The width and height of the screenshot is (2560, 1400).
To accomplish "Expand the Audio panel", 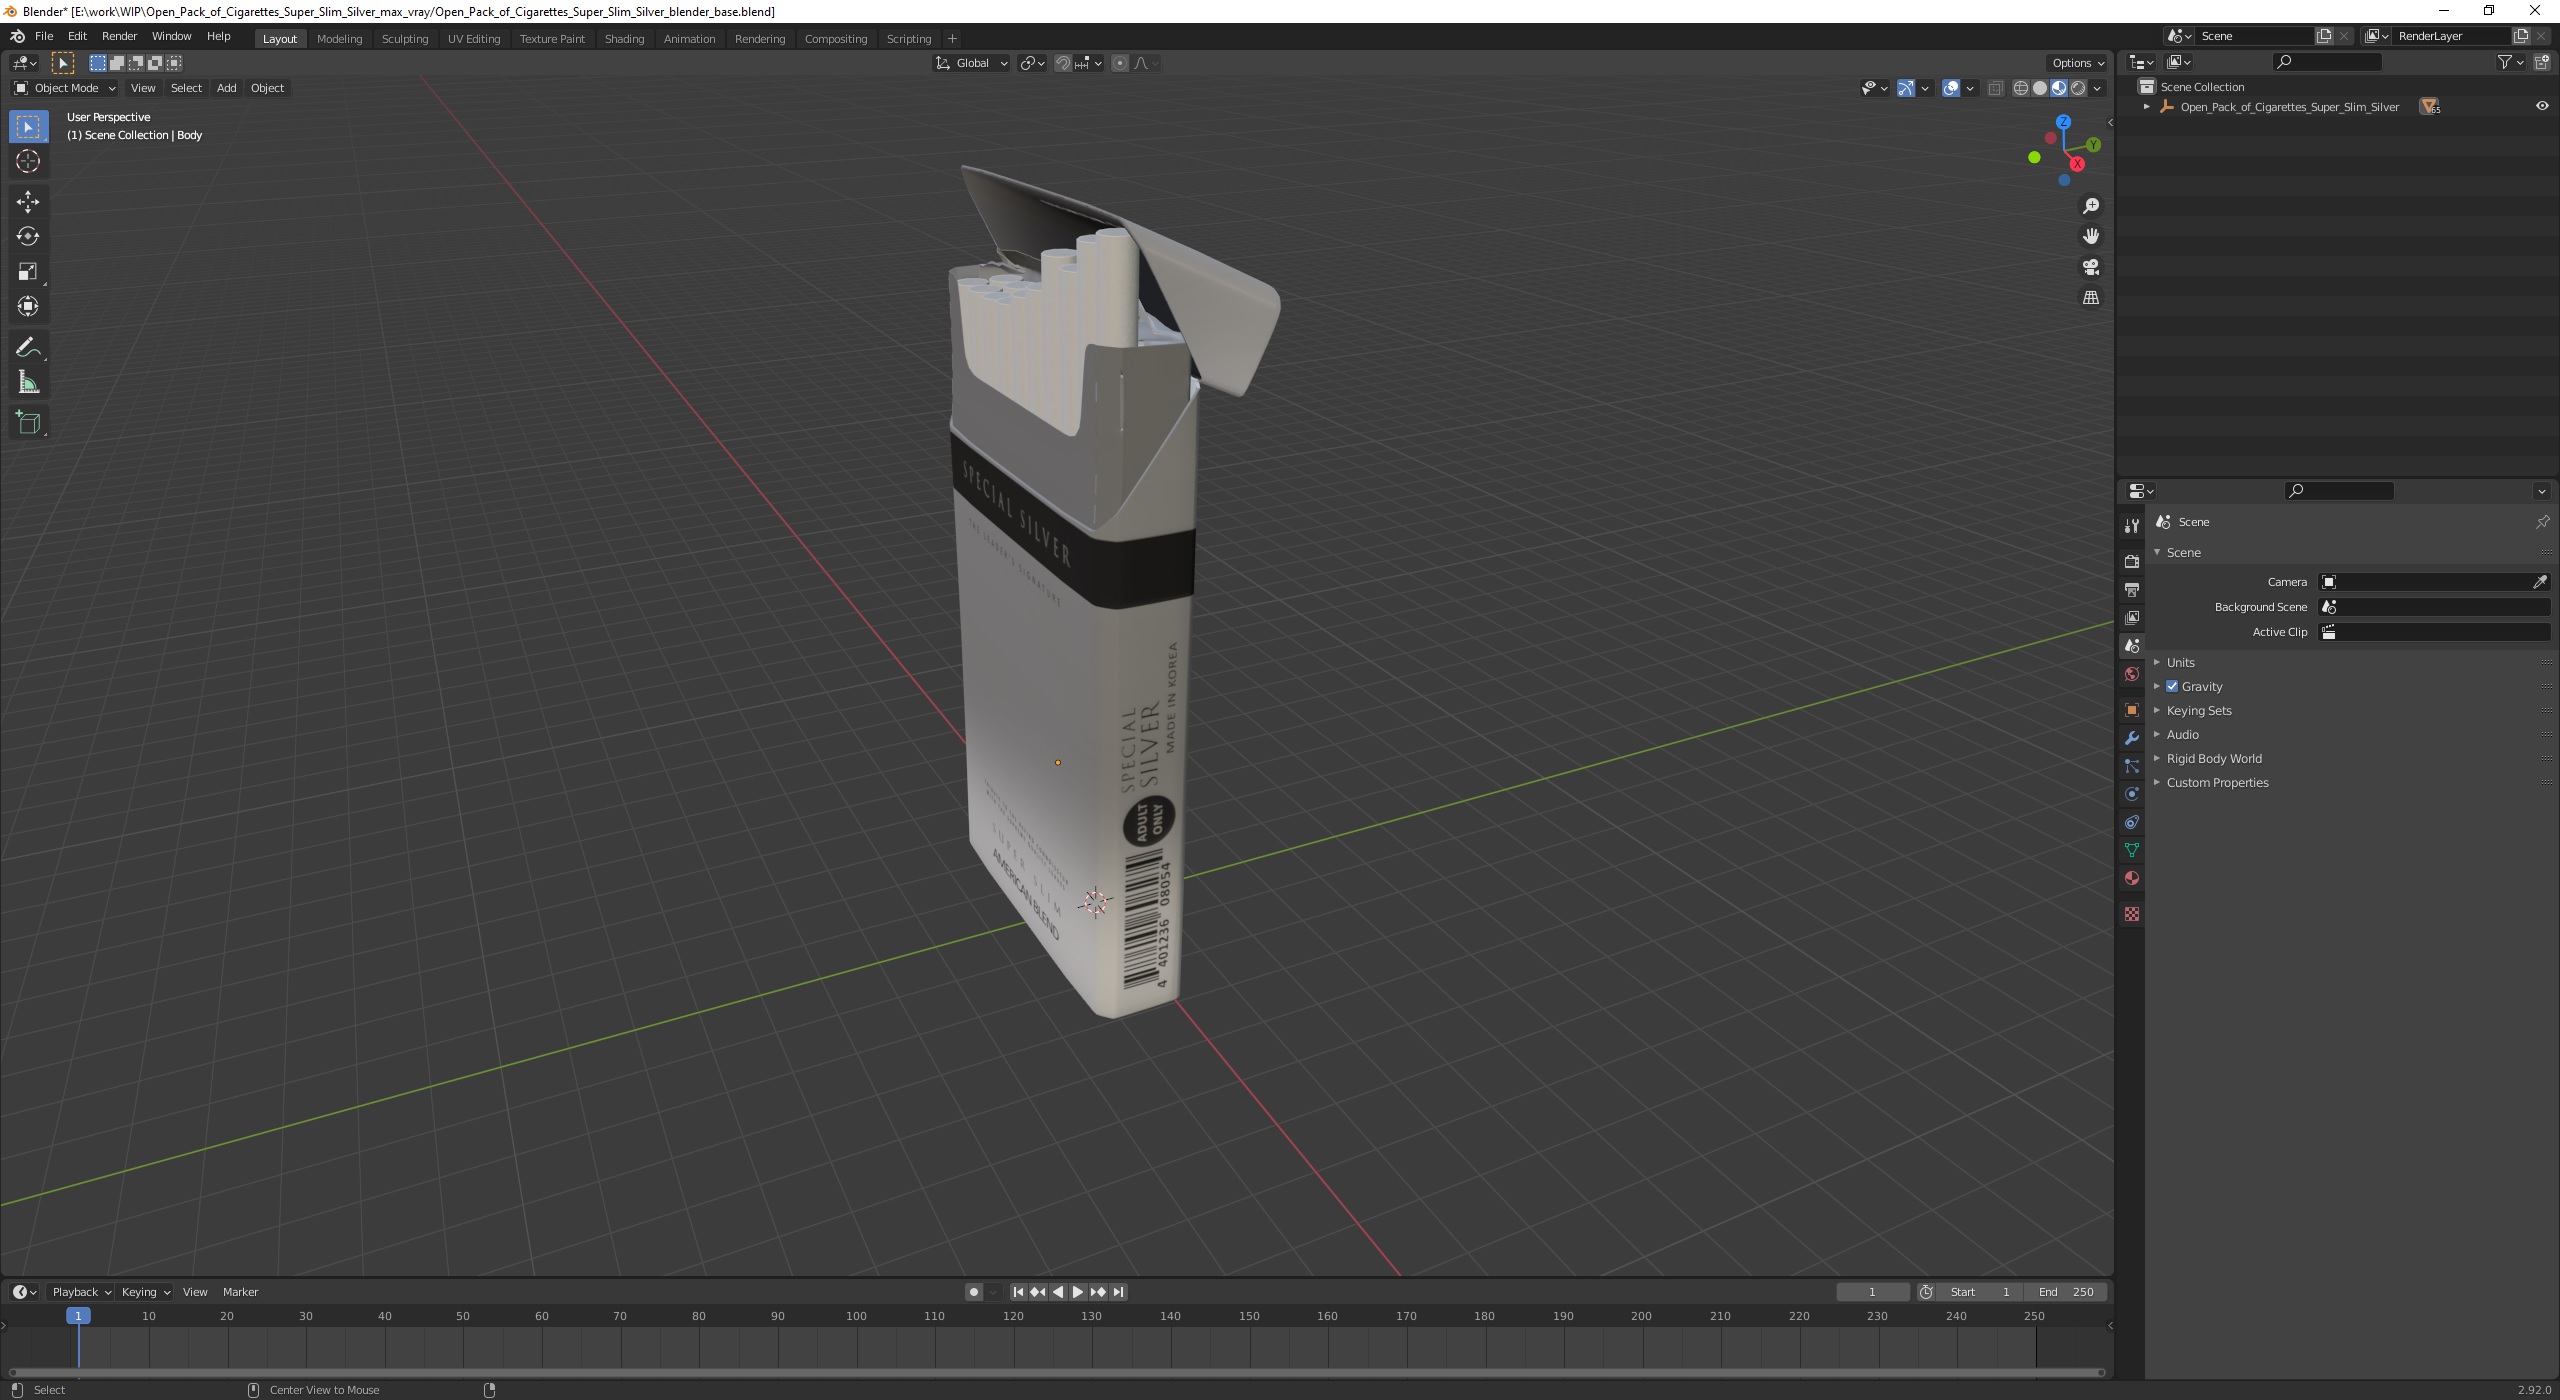I will click(2182, 734).
